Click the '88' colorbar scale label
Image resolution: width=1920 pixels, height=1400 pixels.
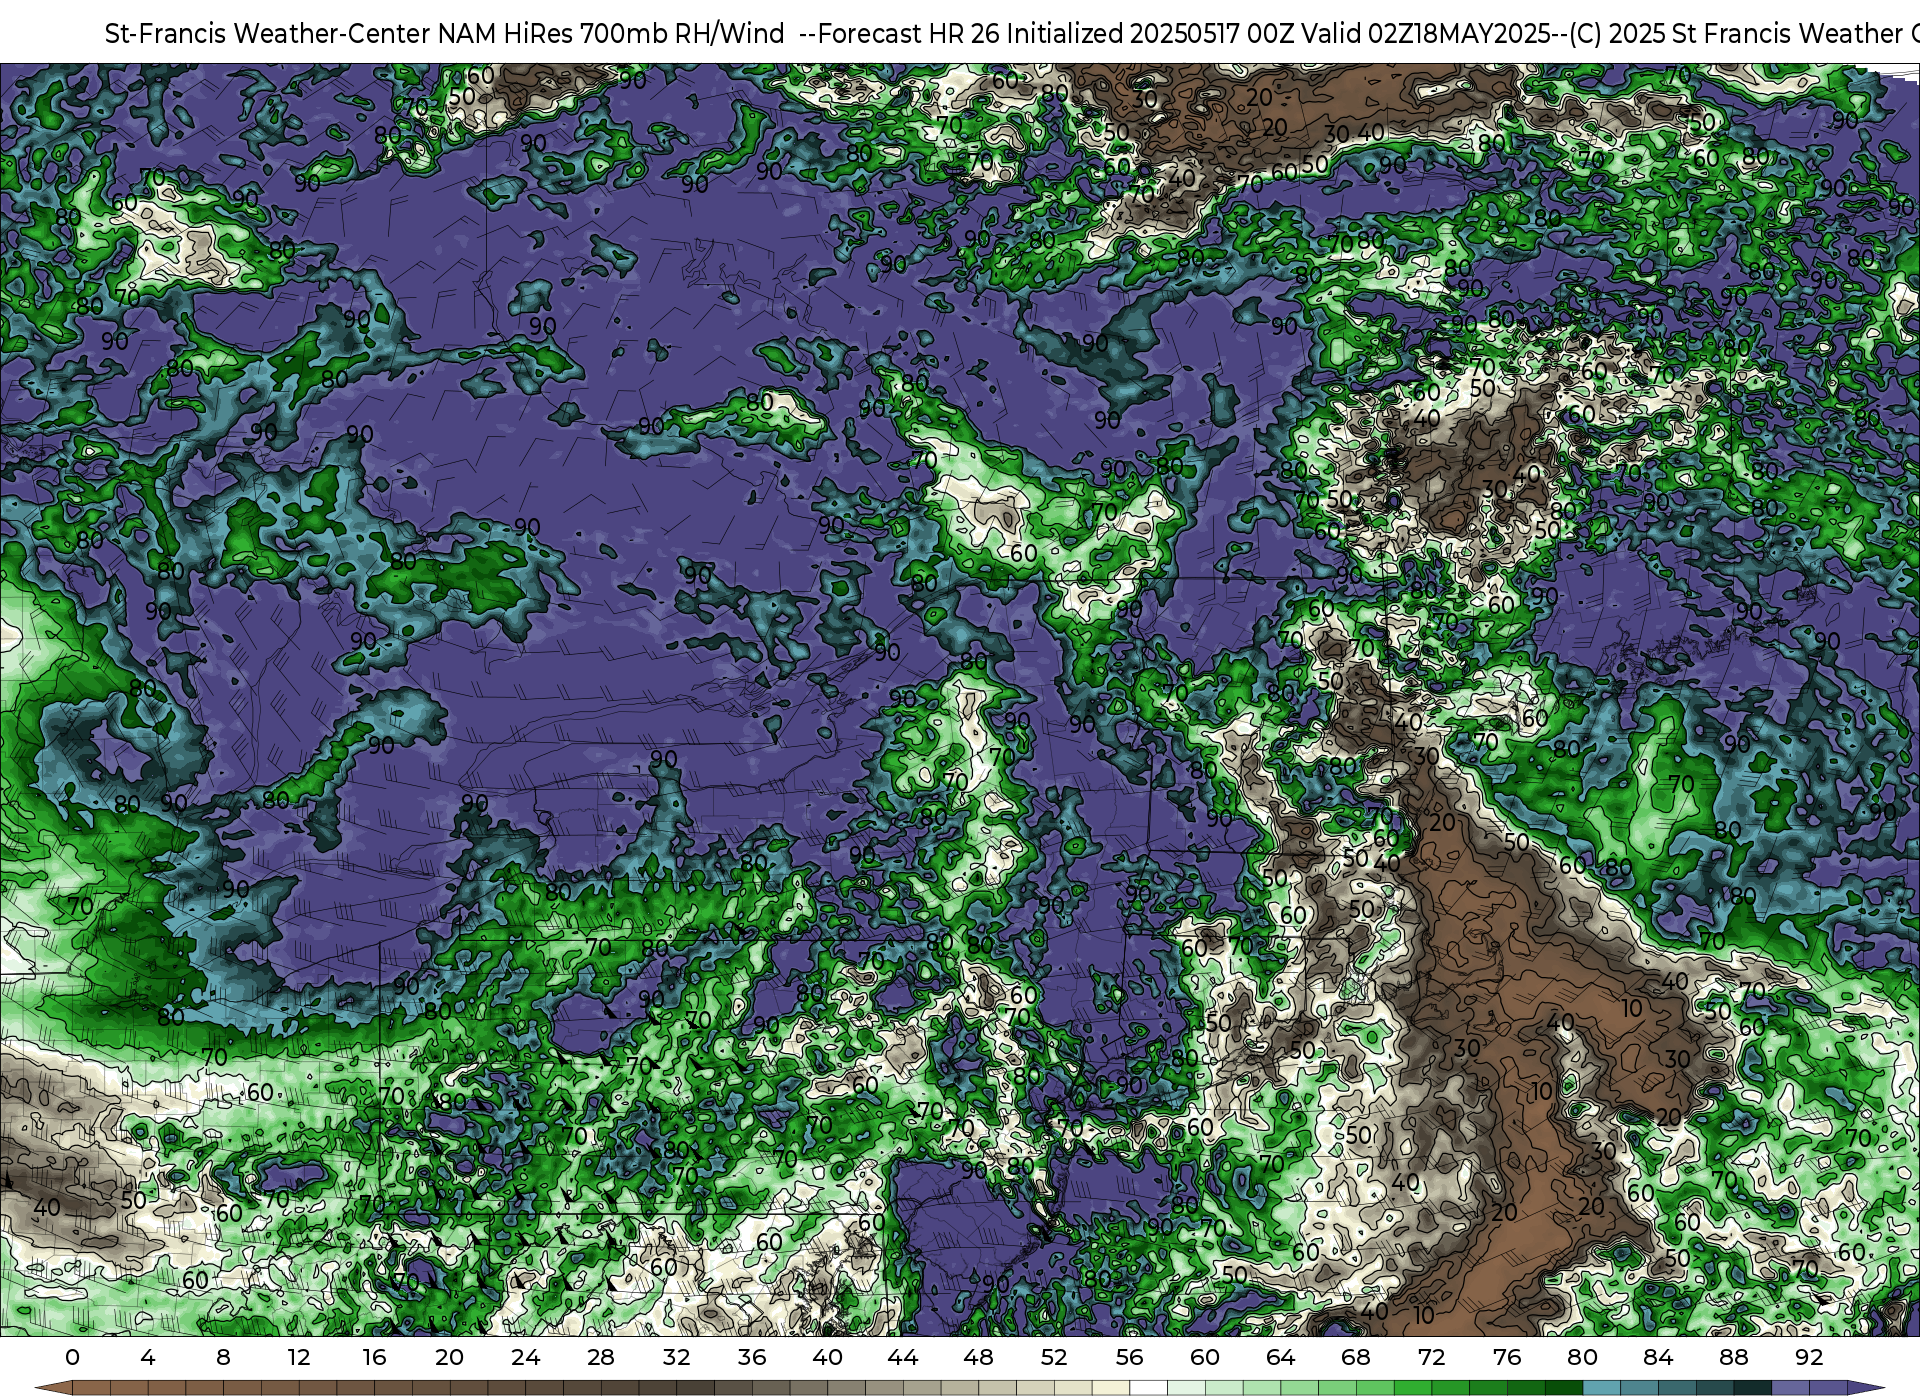[1733, 1357]
